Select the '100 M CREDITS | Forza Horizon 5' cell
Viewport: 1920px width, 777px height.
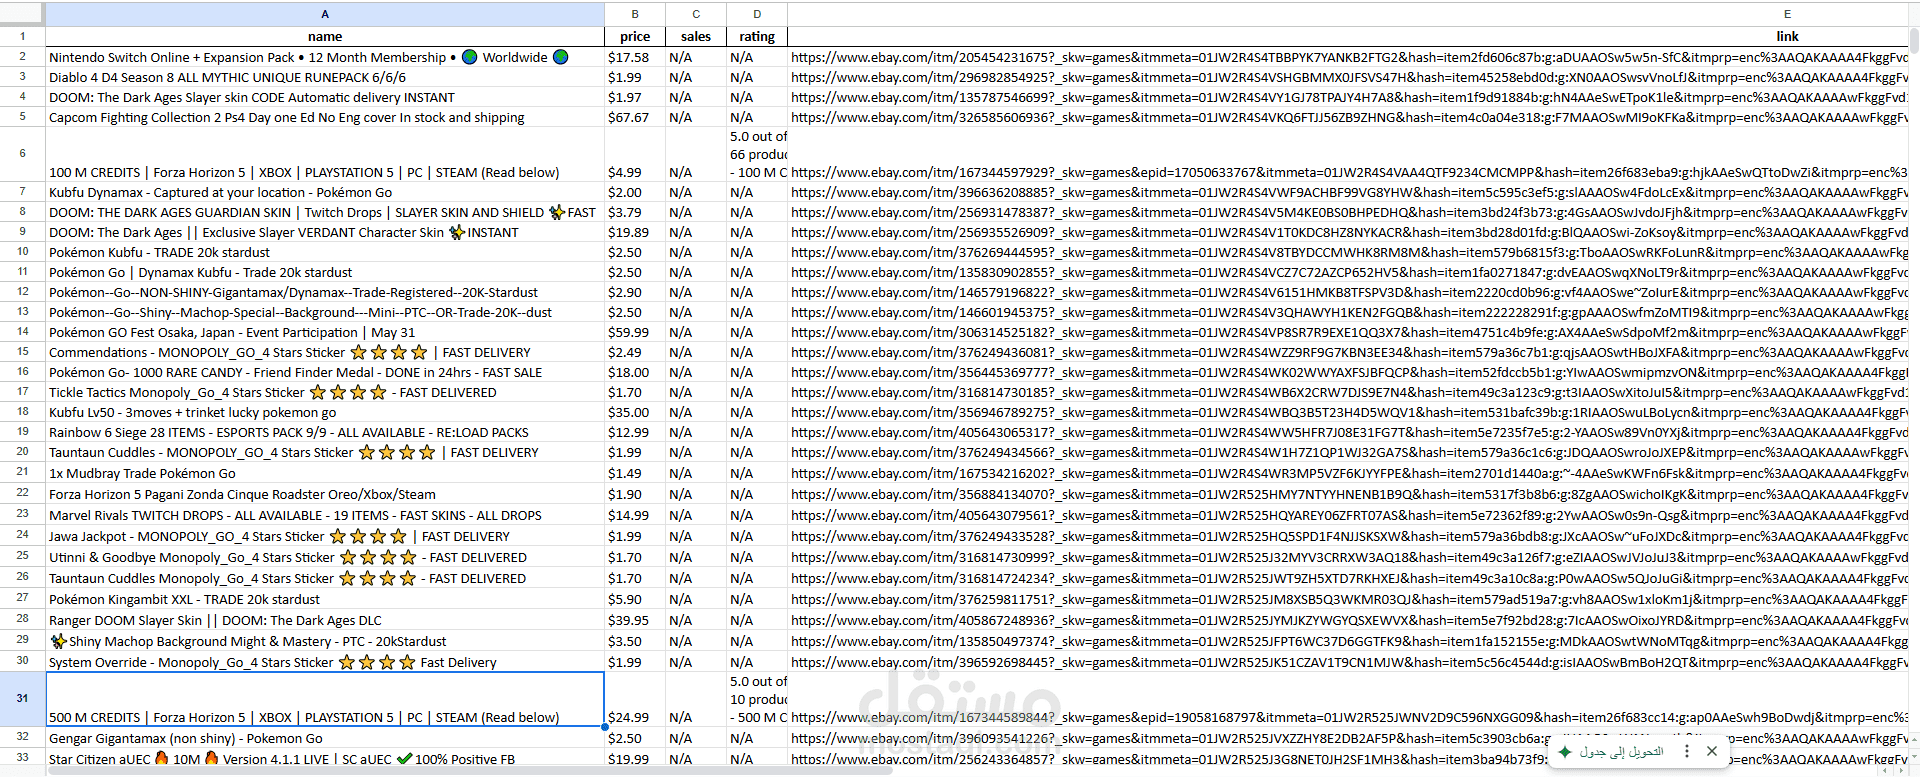pos(325,154)
